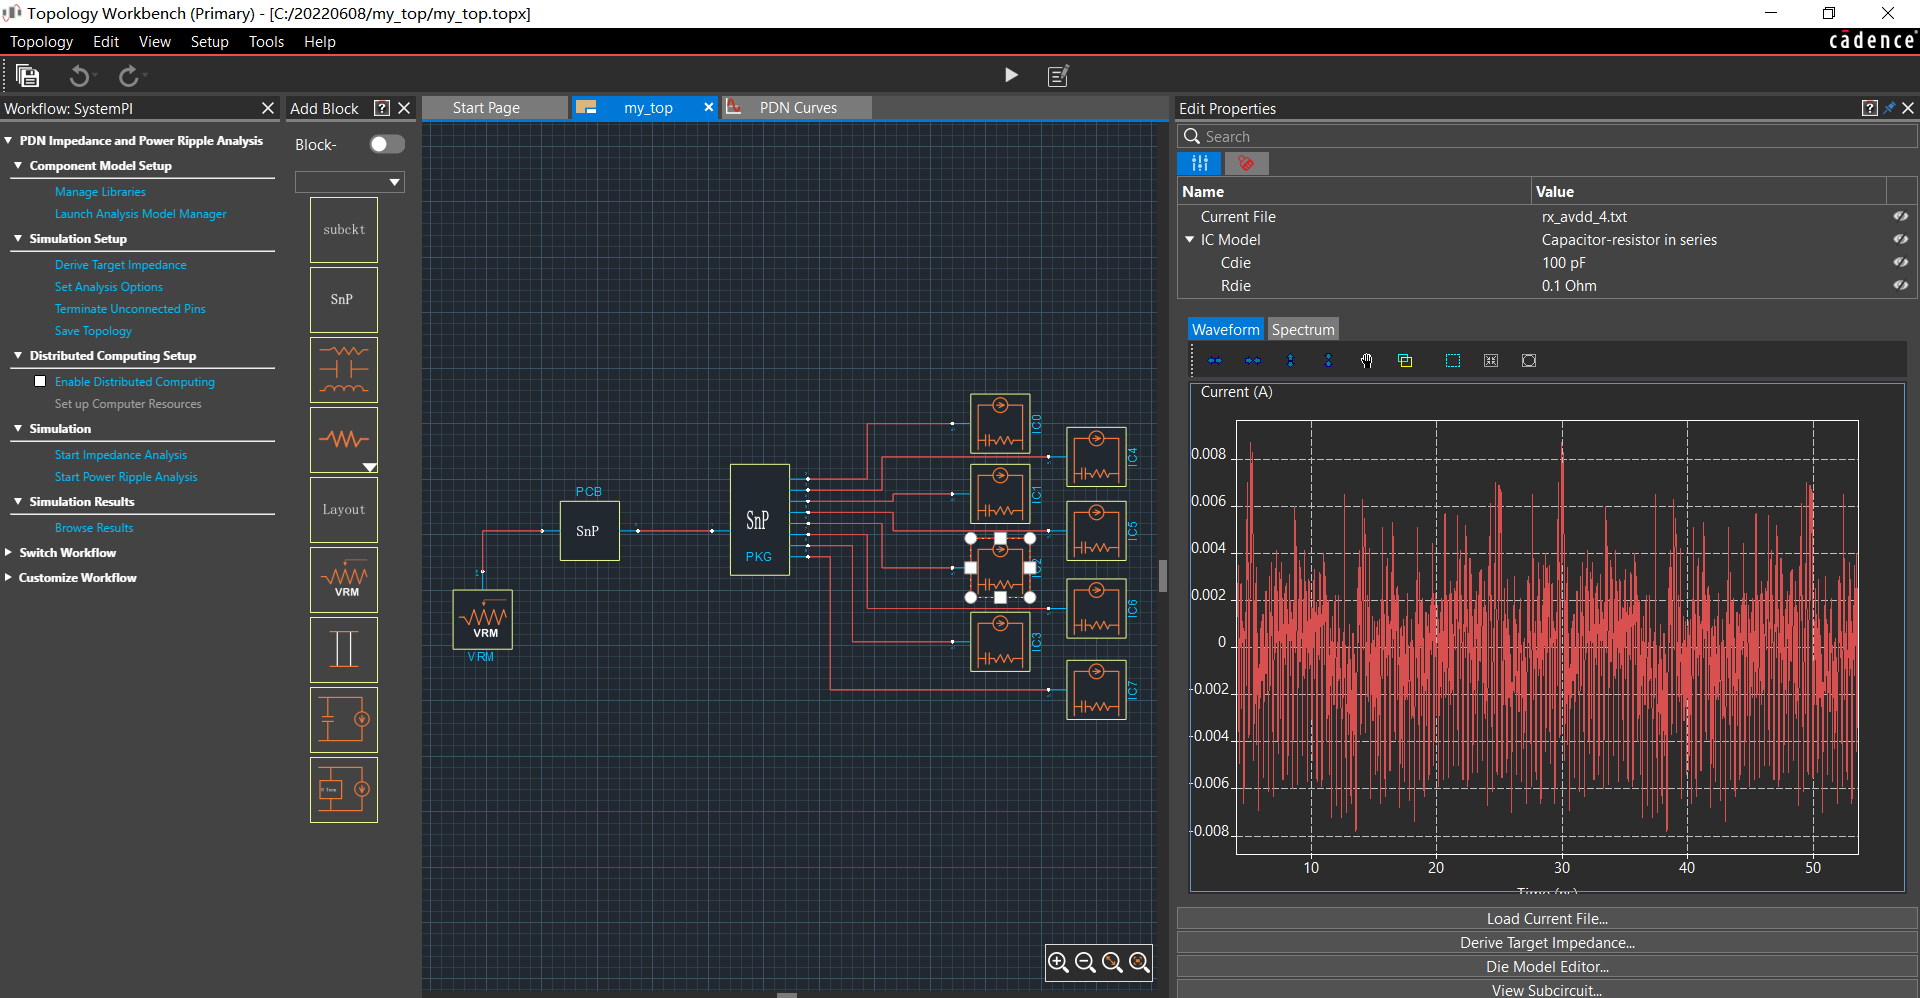Collapse the Simulation Setup section
The height and width of the screenshot is (998, 1920).
(18, 238)
